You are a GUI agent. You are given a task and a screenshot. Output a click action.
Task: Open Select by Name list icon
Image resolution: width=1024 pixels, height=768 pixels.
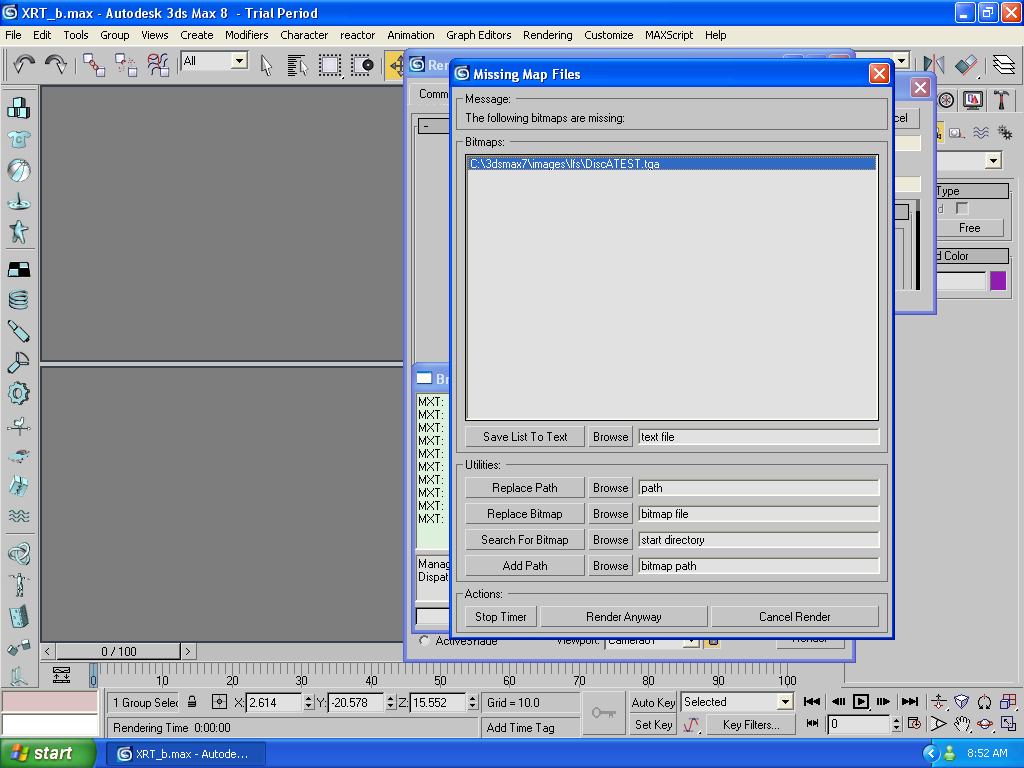click(x=297, y=65)
